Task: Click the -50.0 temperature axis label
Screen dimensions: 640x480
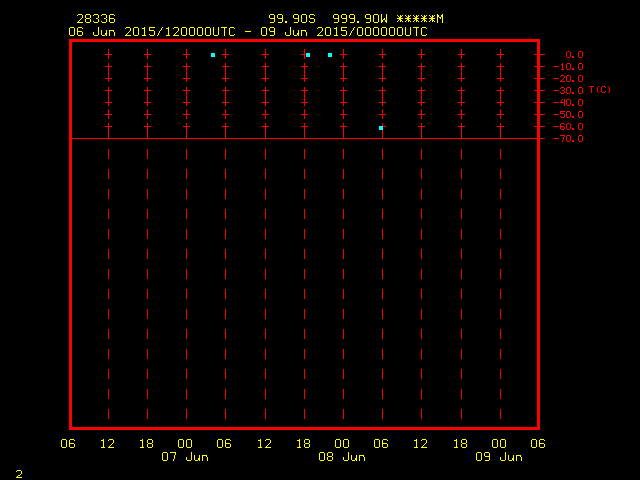Action: (x=569, y=115)
